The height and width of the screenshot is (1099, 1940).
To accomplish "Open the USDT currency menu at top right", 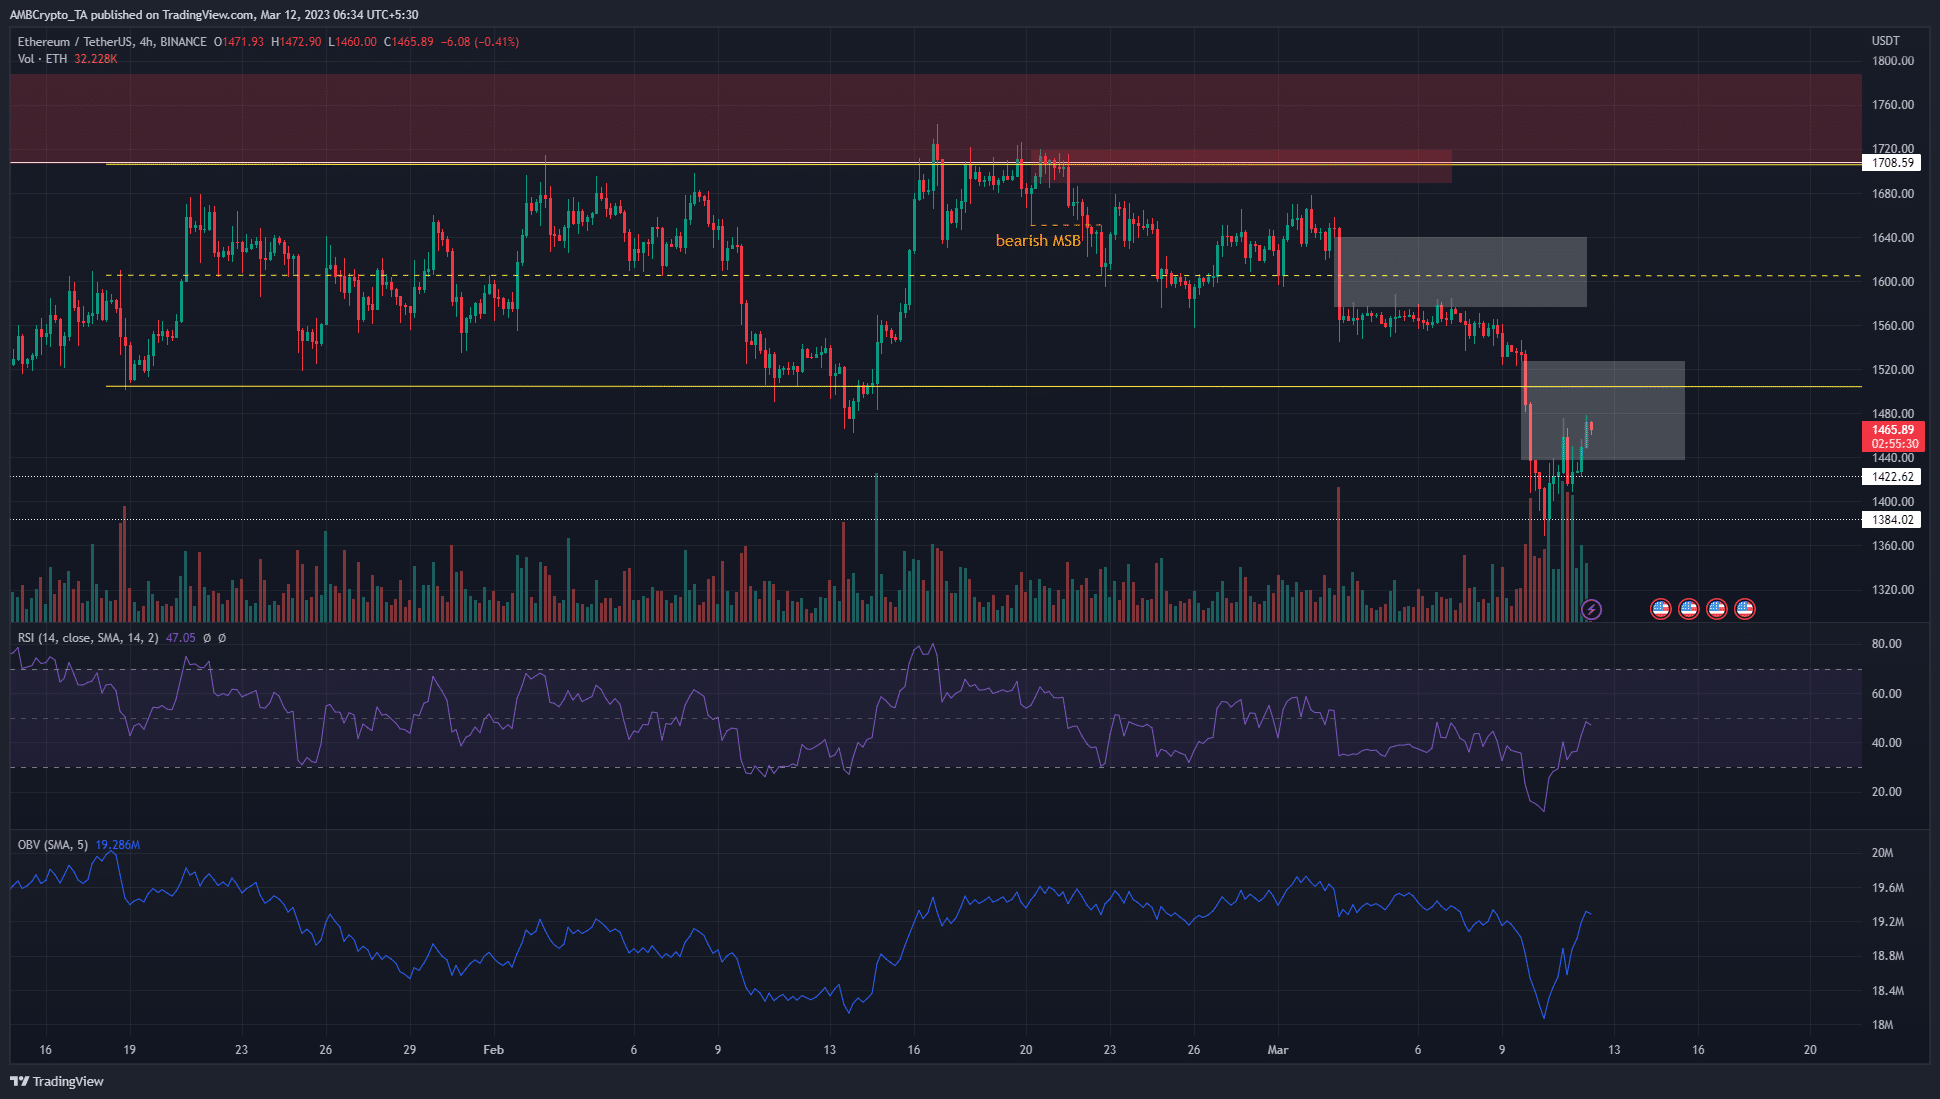I will click(1884, 41).
